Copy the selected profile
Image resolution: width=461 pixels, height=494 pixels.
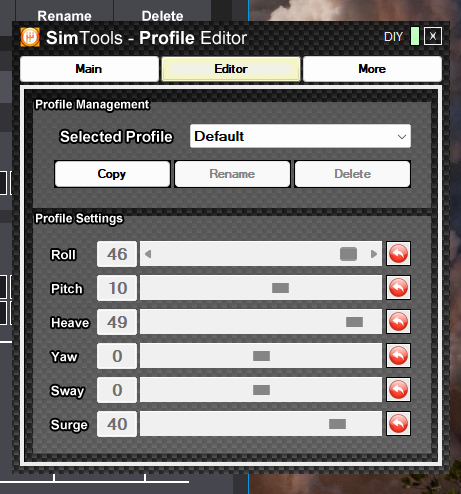tap(112, 174)
